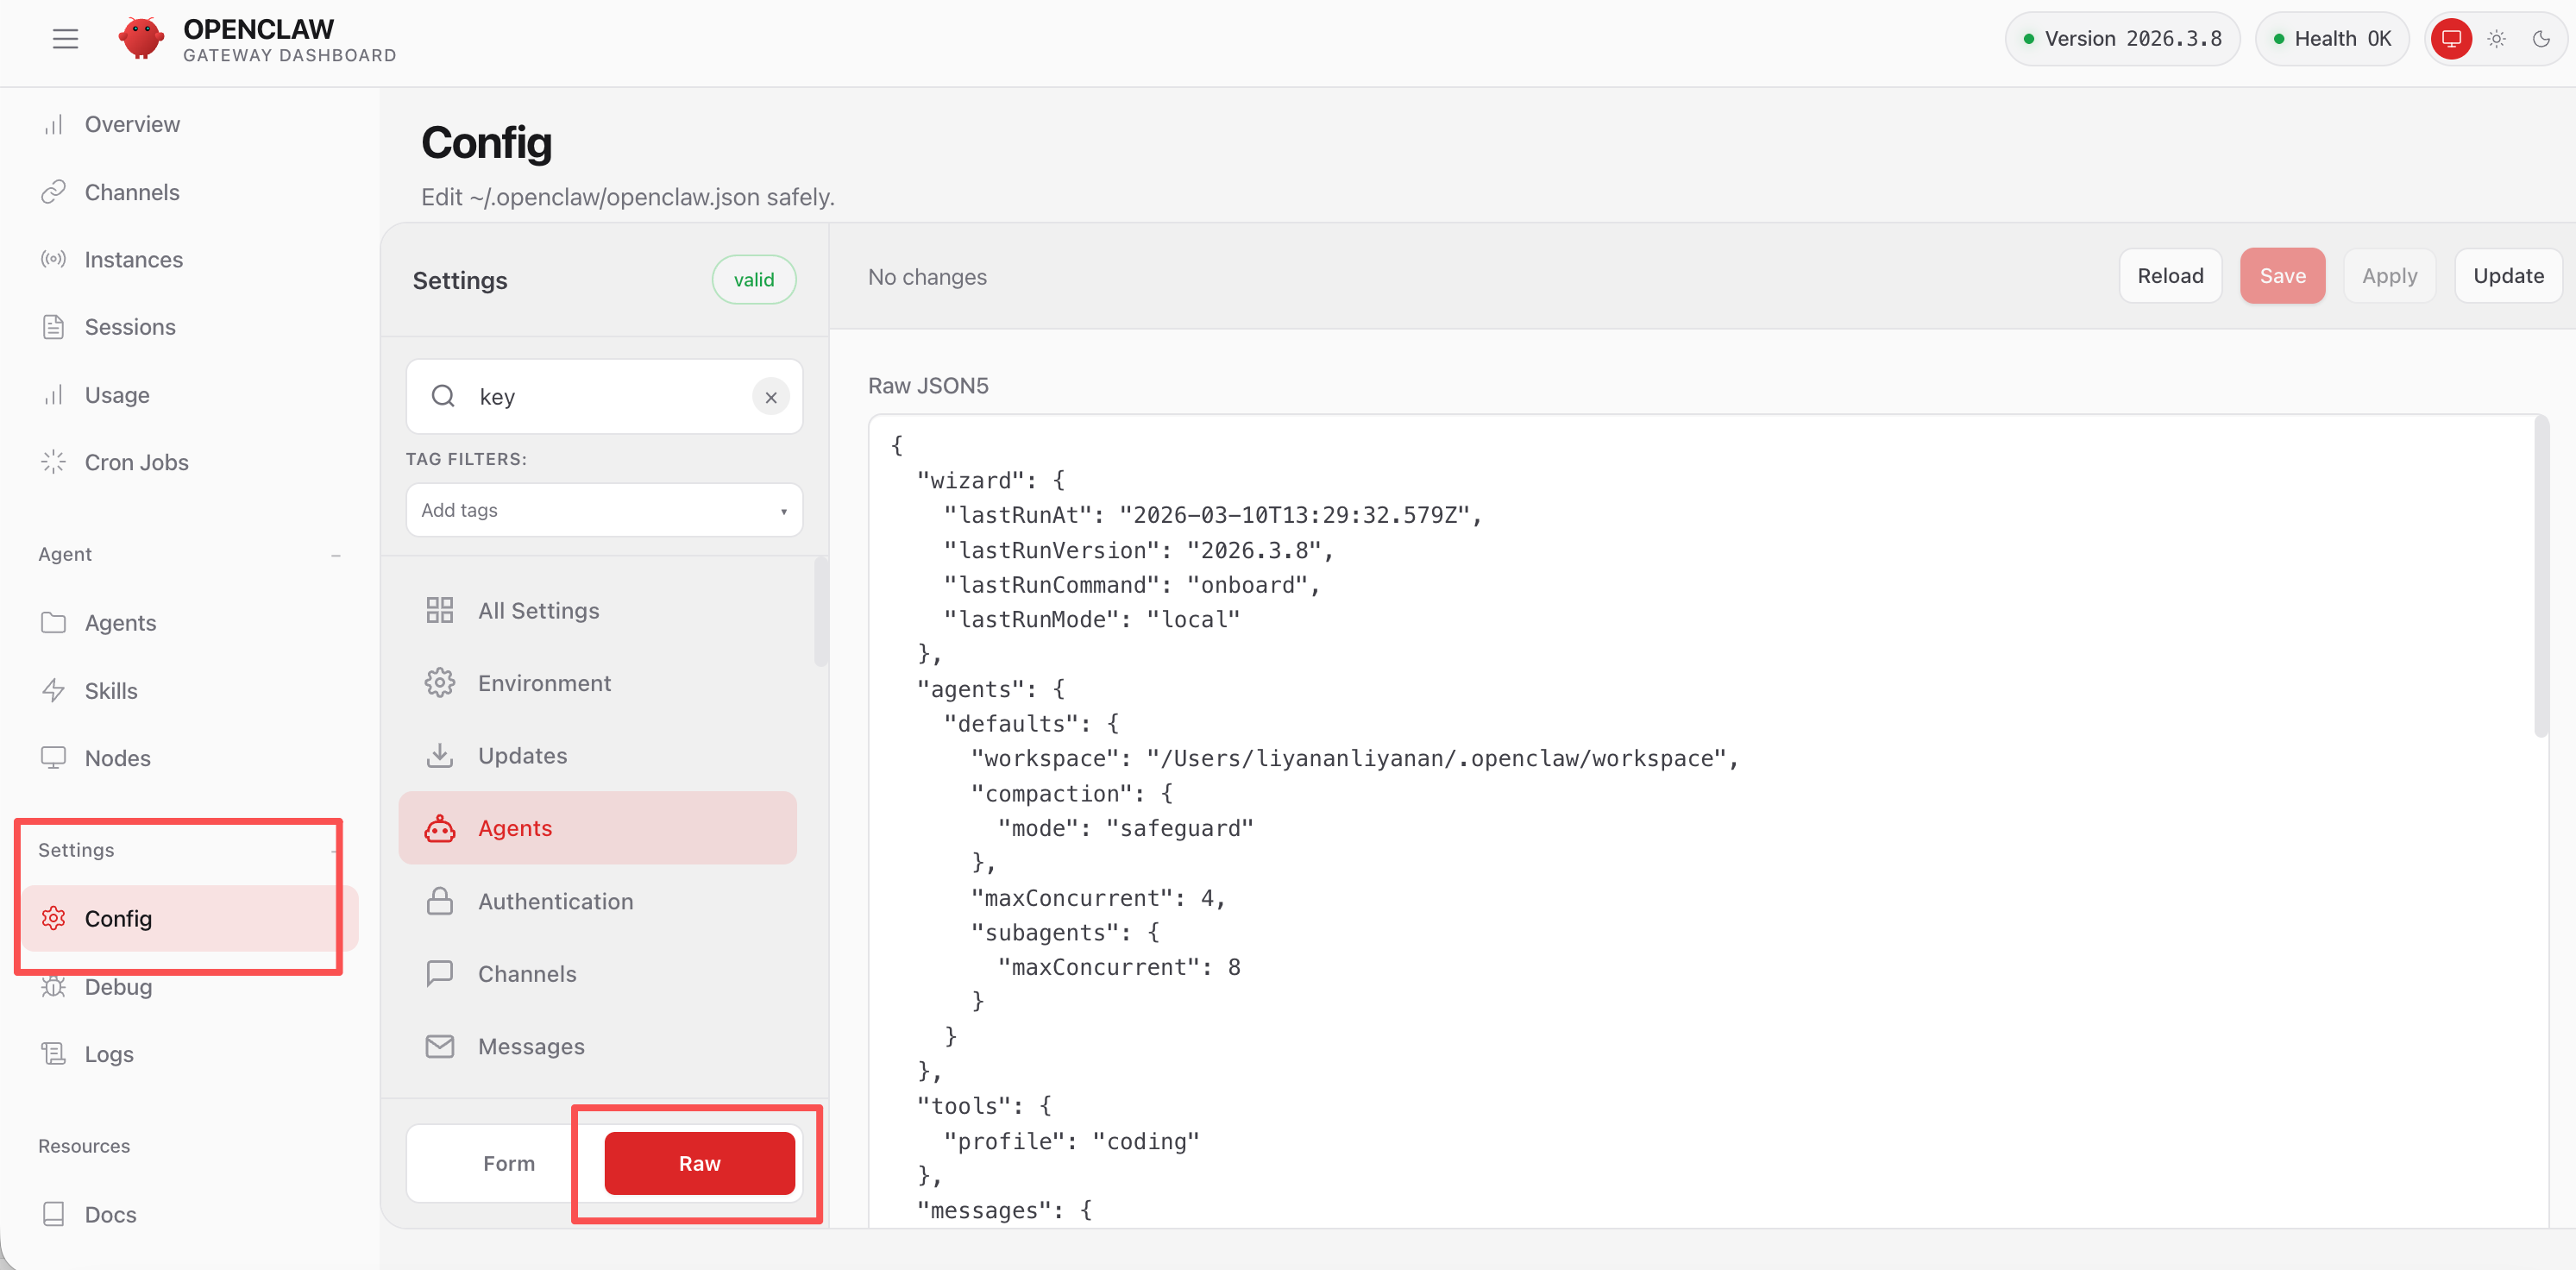The height and width of the screenshot is (1270, 2576).
Task: Switch to light theme sun icon
Action: click(x=2496, y=39)
